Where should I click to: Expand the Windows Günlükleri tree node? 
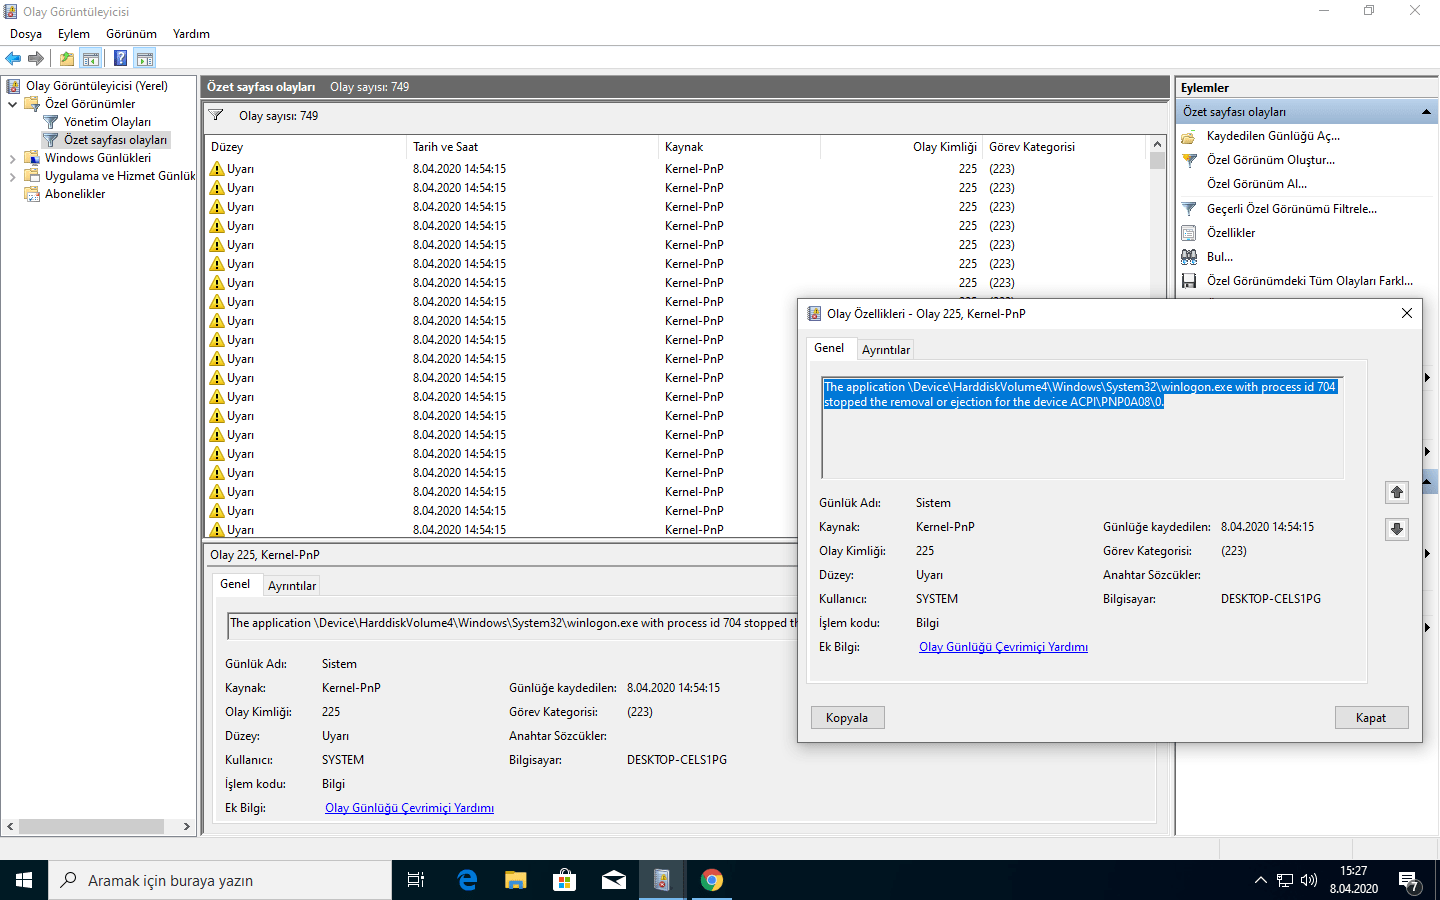point(12,158)
